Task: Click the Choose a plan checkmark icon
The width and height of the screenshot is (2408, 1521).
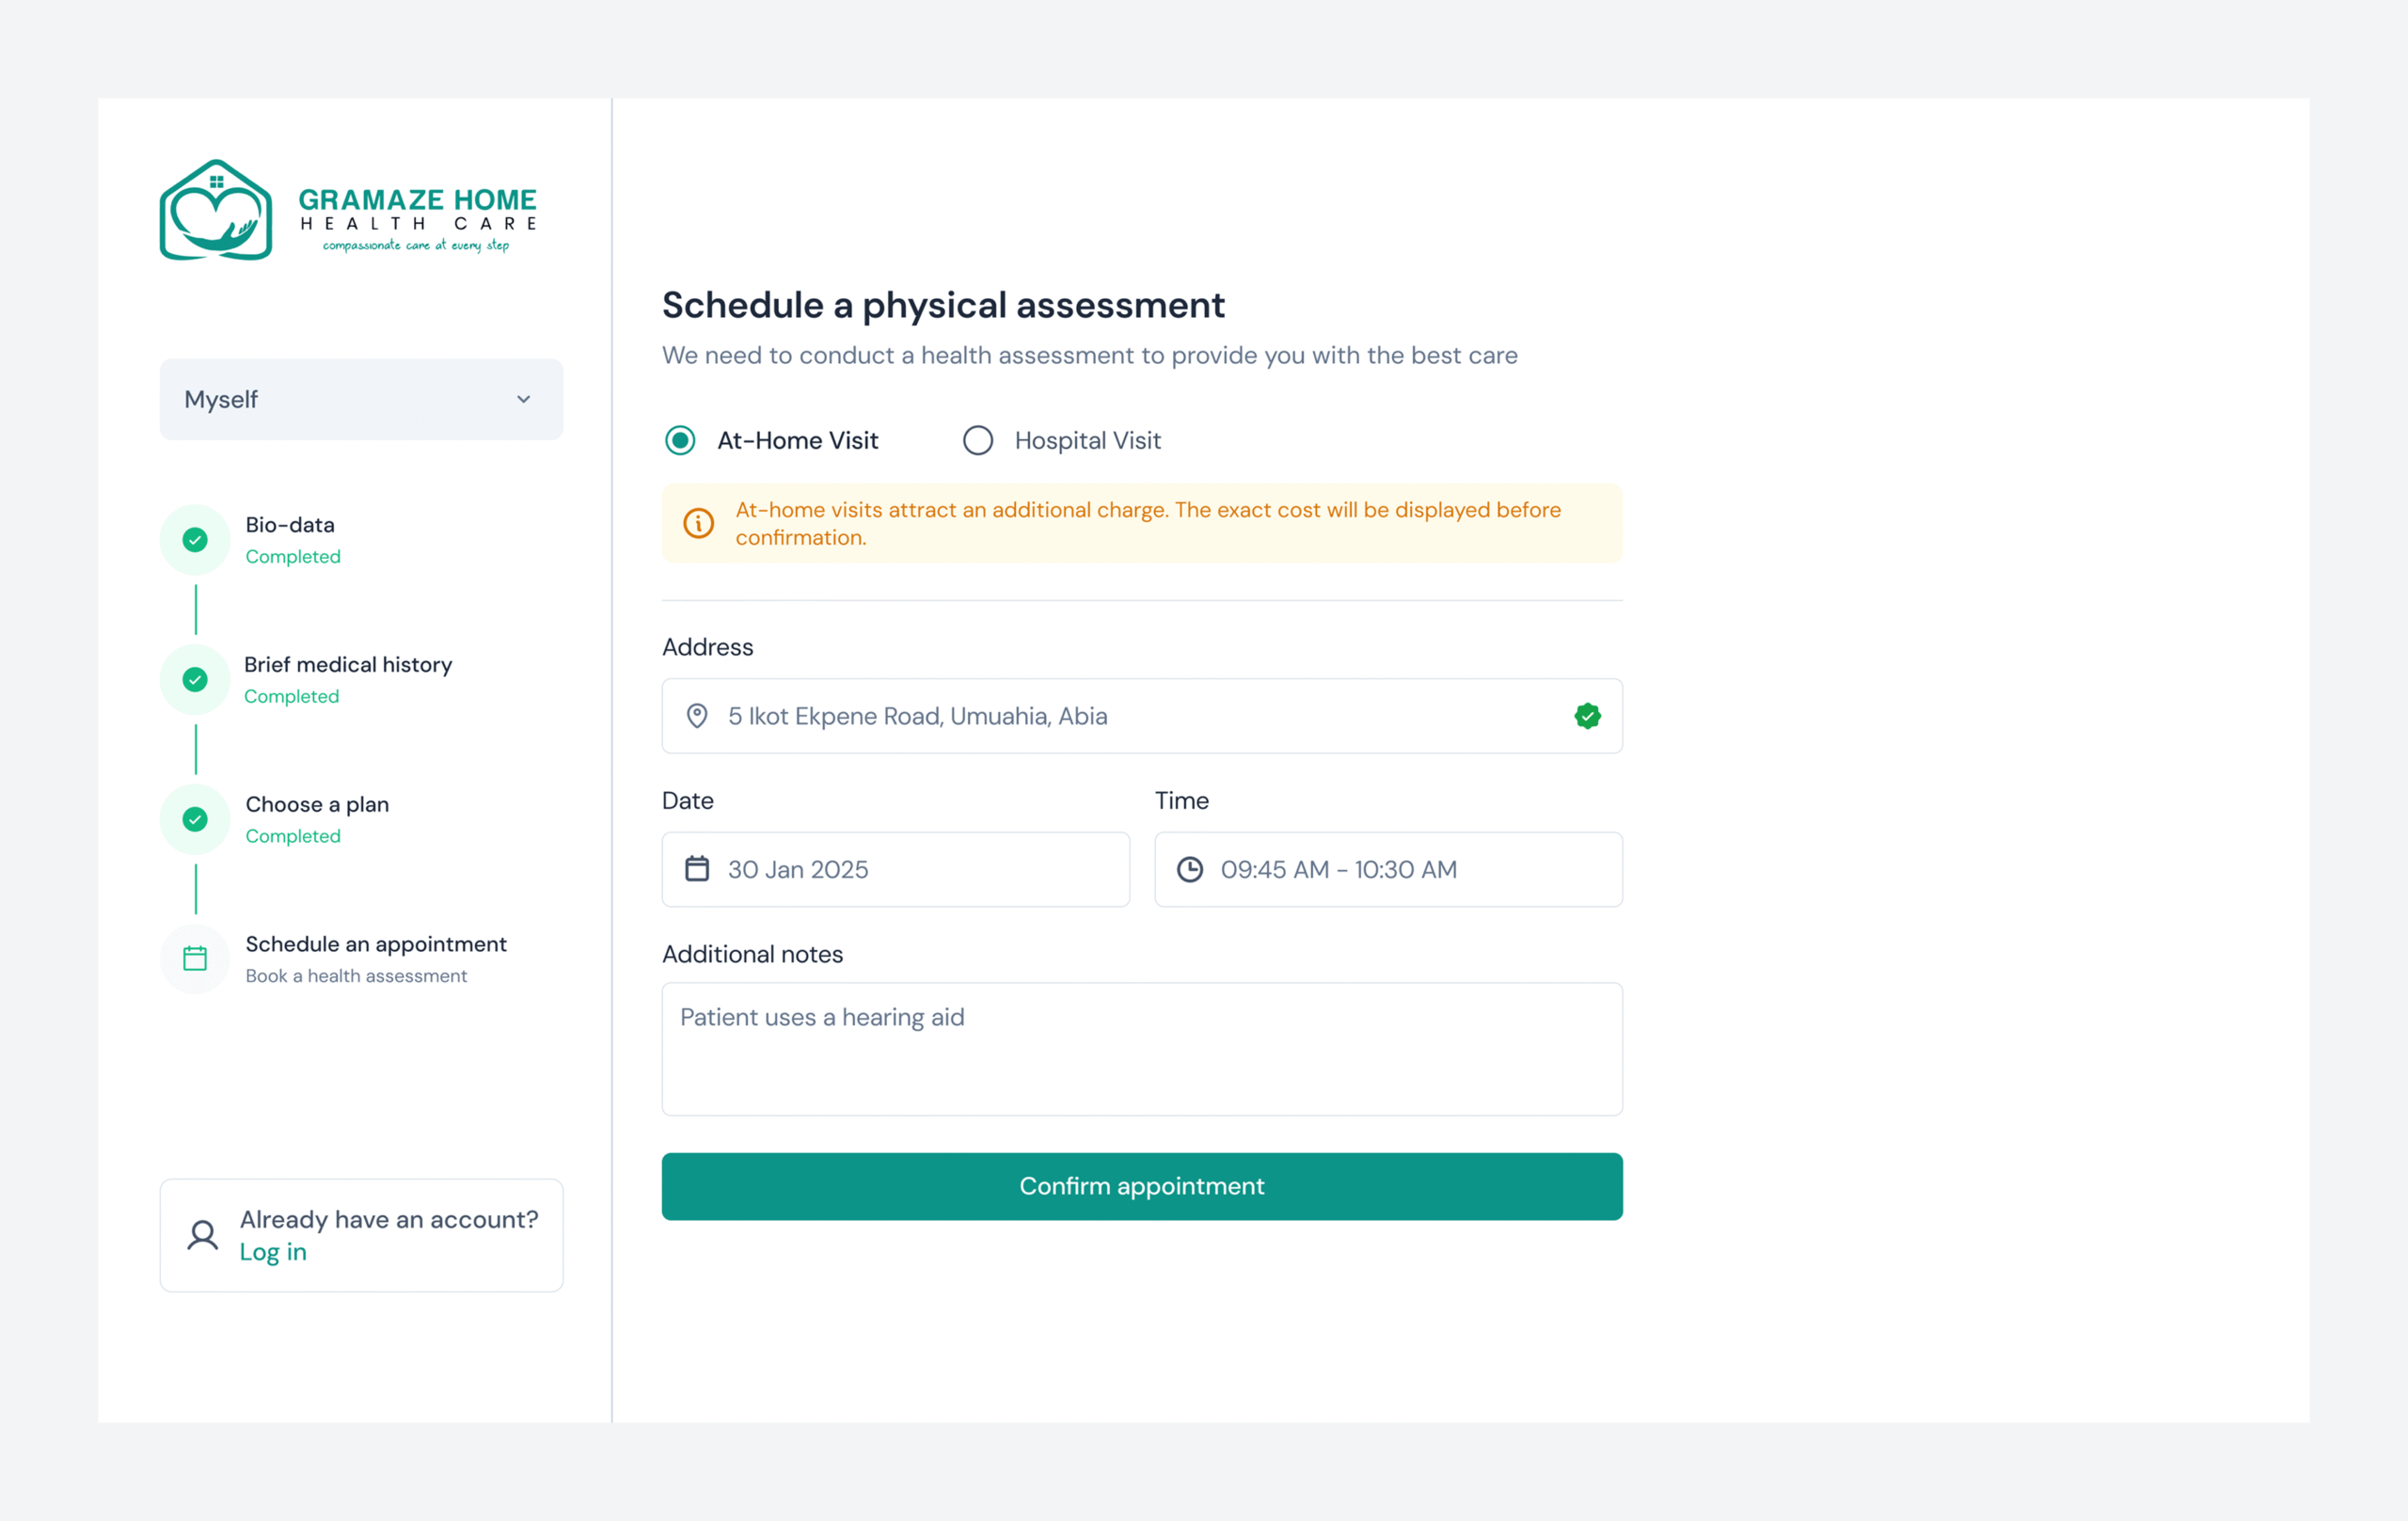Action: click(x=195, y=820)
